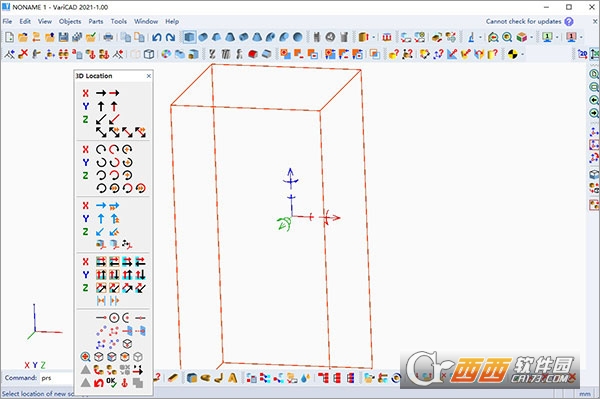600x399 pixels.
Task: Open a file using the folder icon
Action: [23, 37]
